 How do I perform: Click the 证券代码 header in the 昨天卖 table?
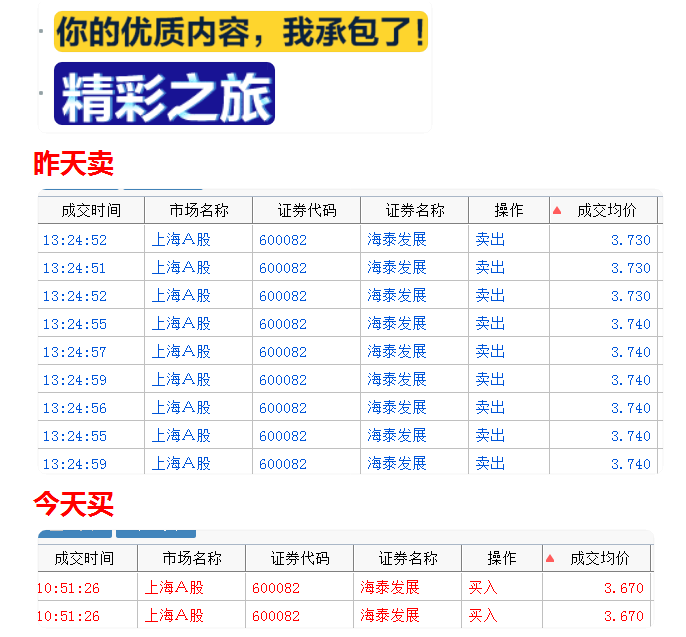pyautogui.click(x=307, y=210)
